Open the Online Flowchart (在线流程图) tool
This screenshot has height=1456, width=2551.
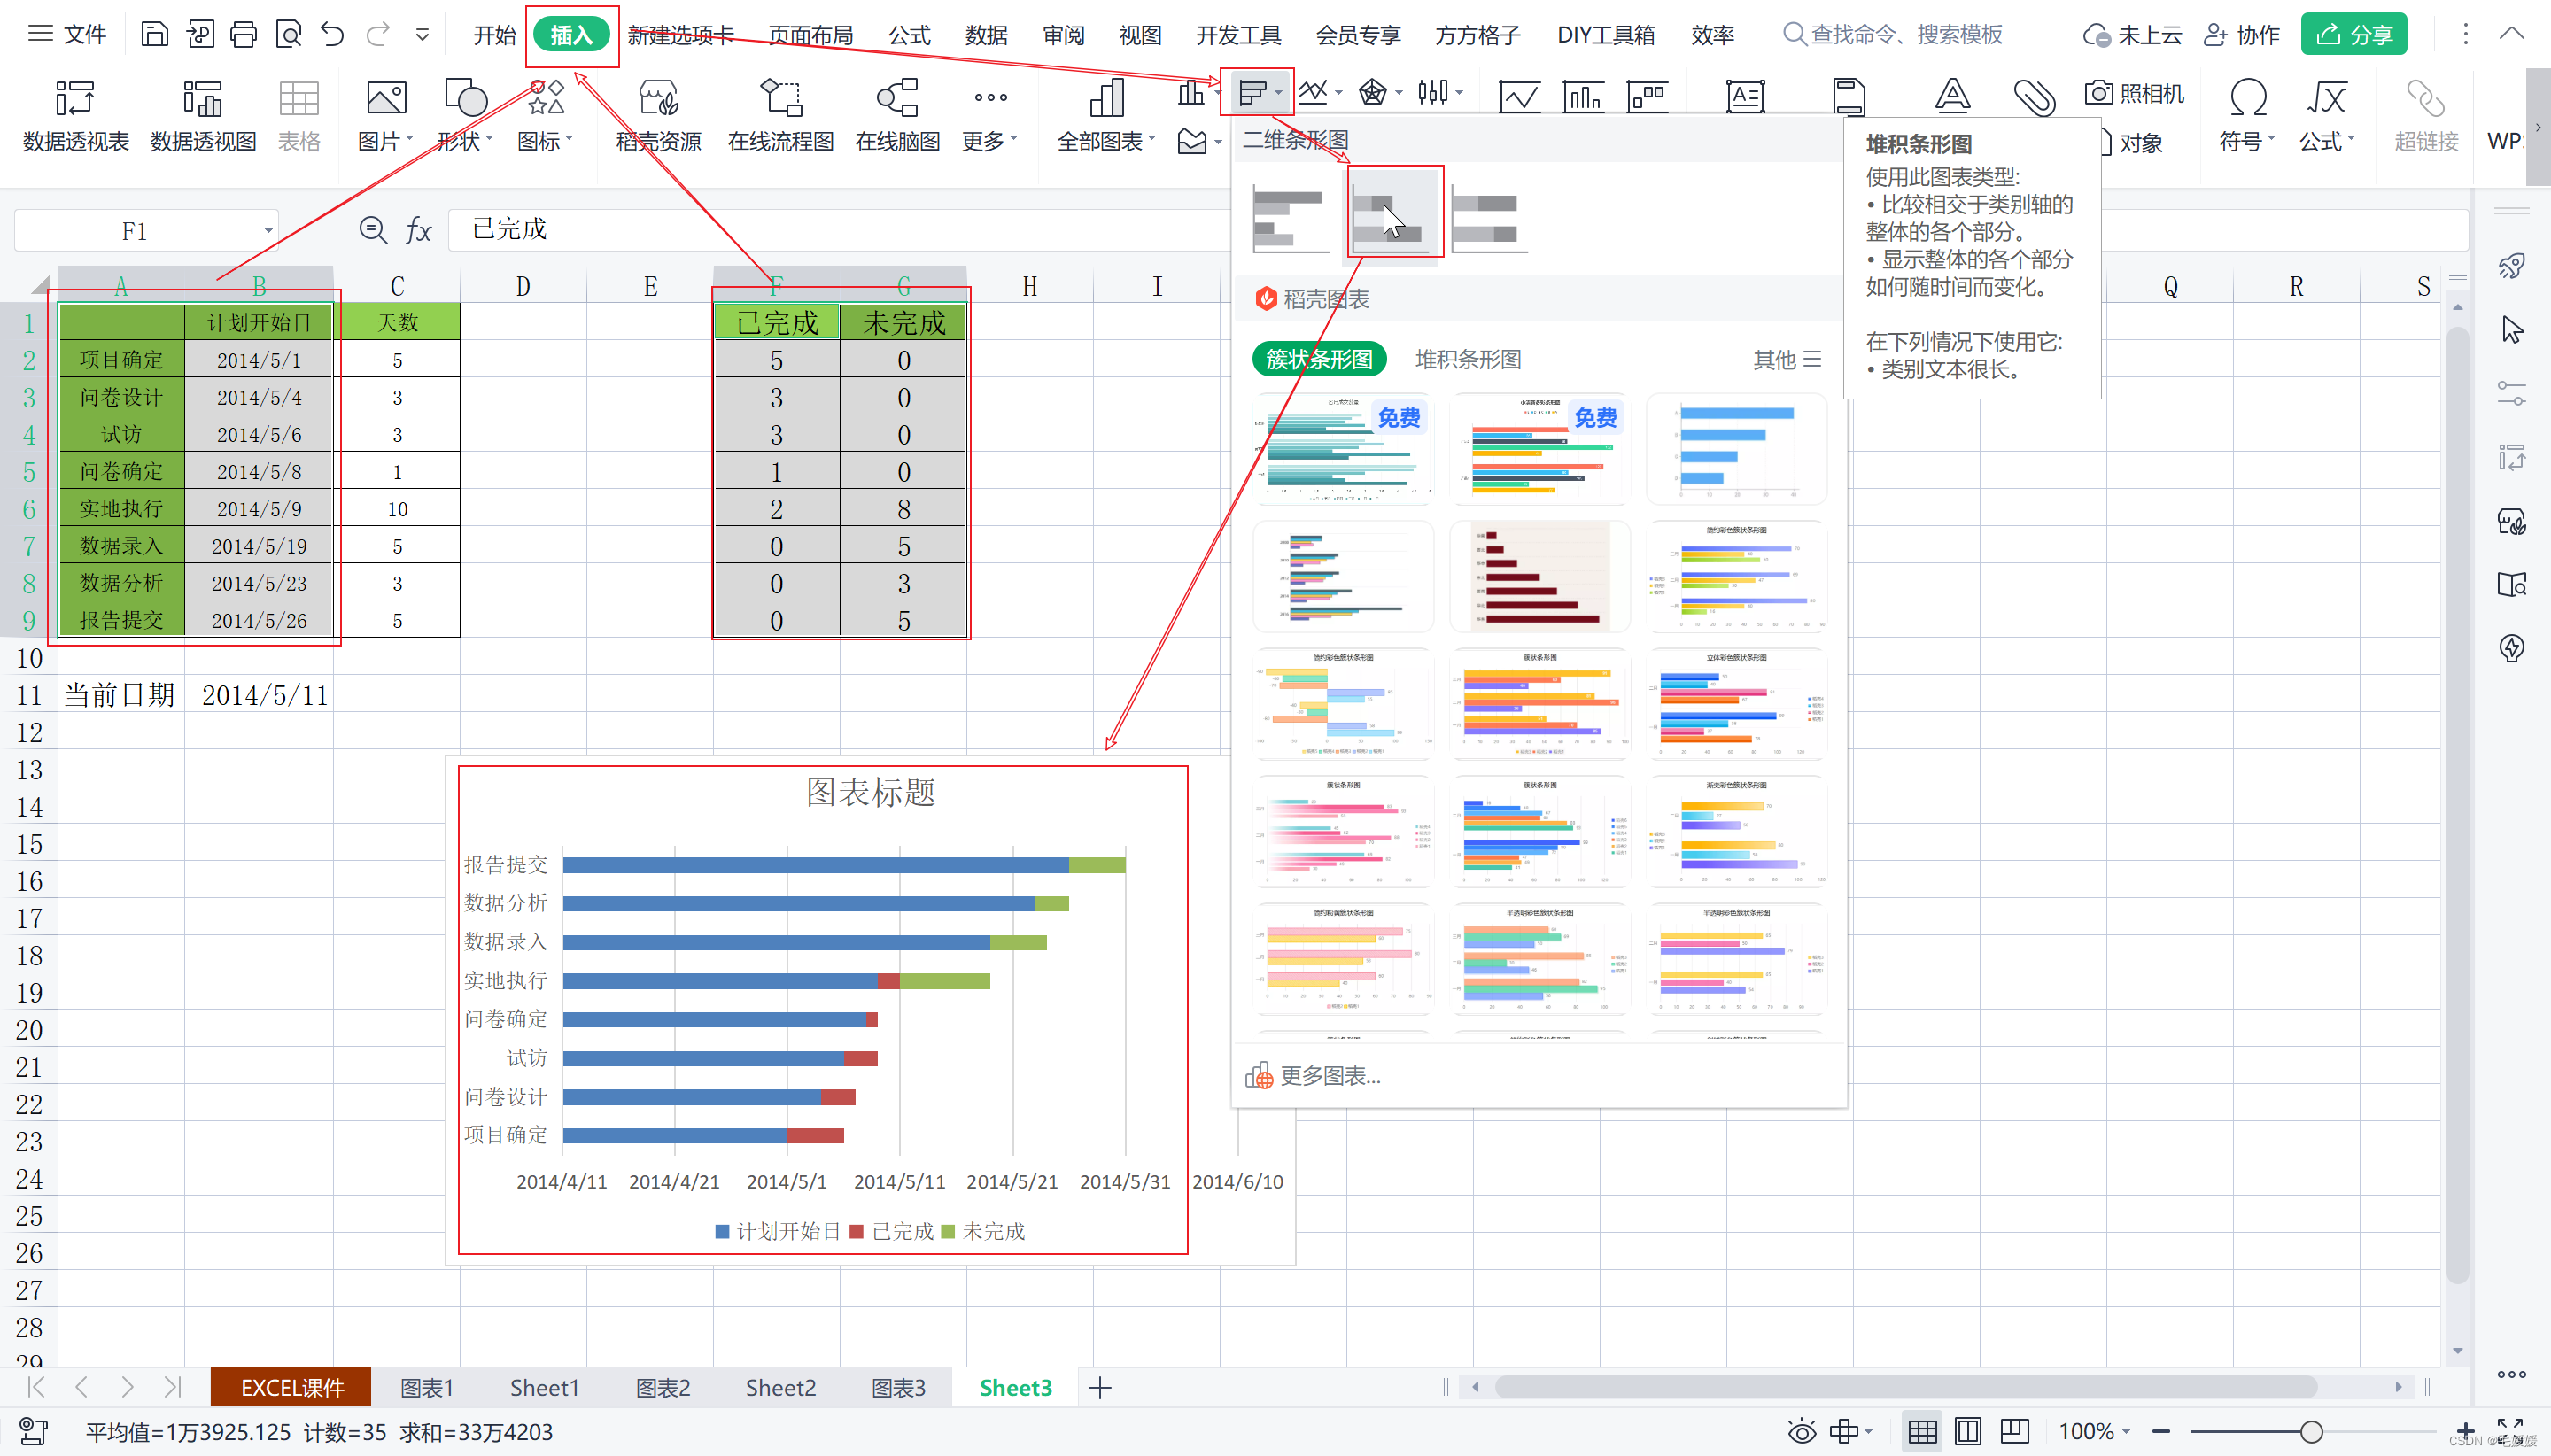[780, 99]
